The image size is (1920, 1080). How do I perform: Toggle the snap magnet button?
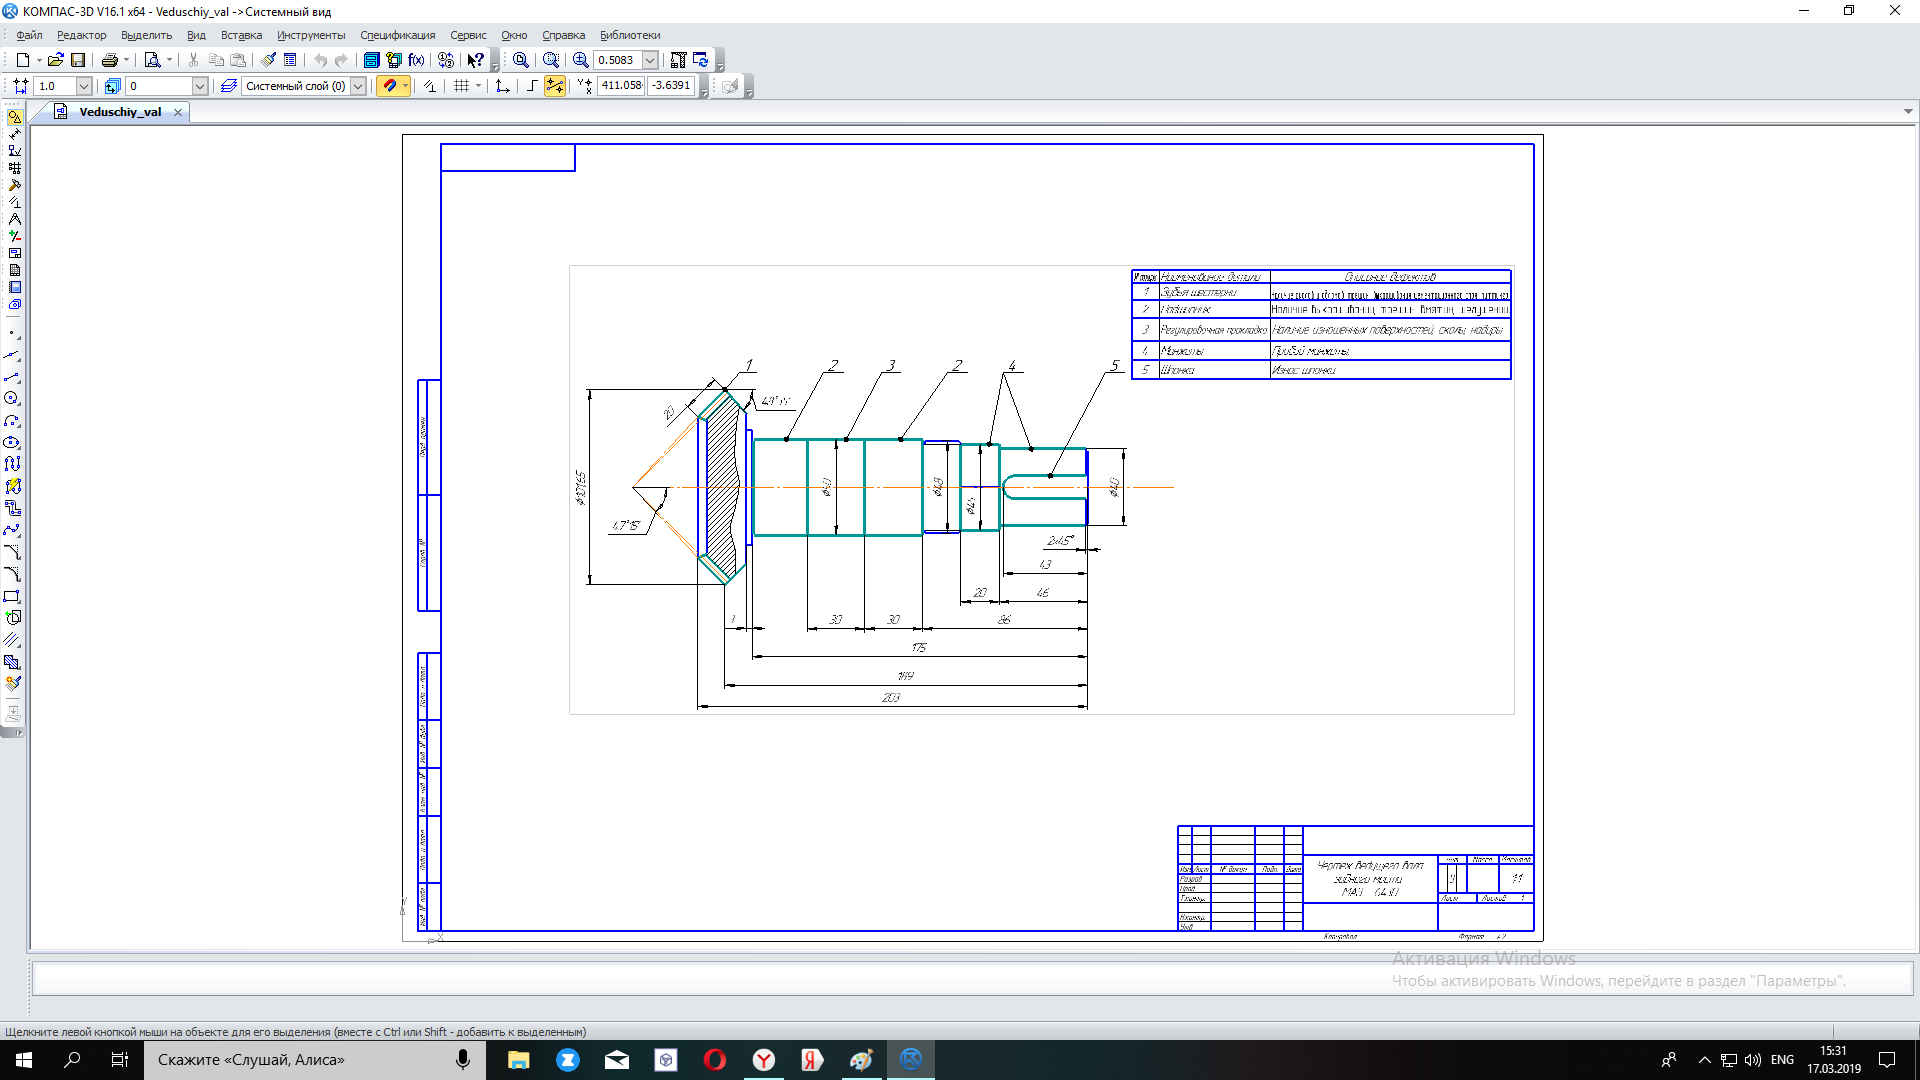tap(389, 86)
